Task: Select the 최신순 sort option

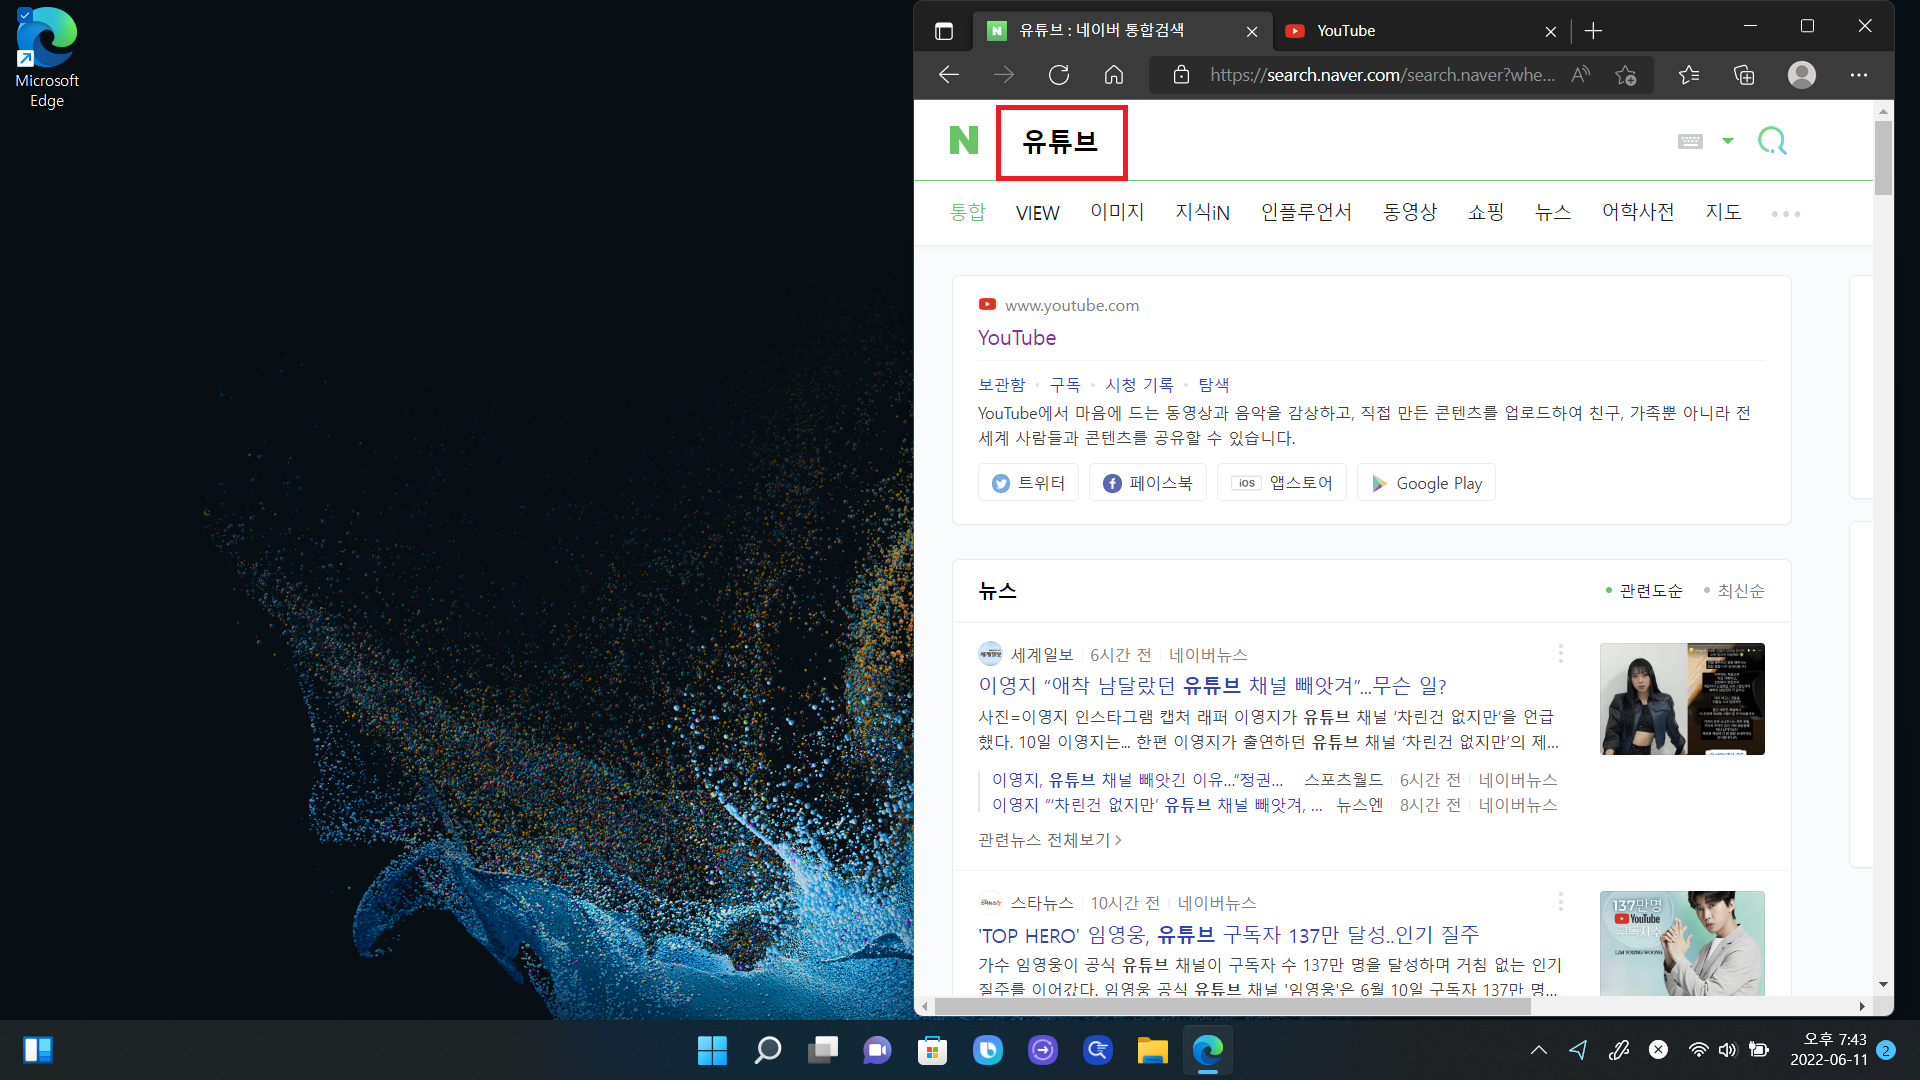Action: (1740, 591)
